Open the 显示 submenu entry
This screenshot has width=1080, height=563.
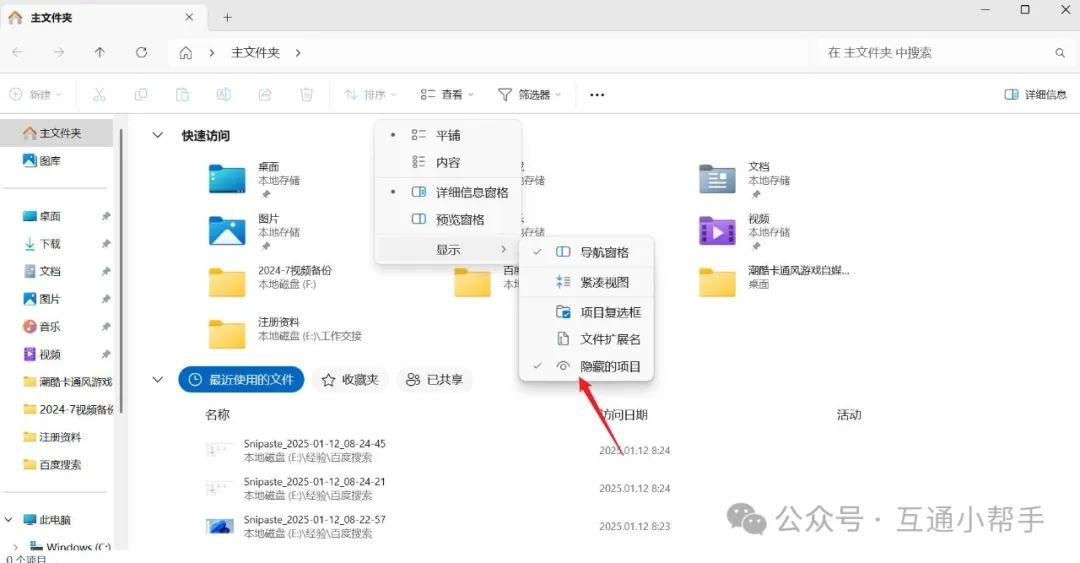[x=448, y=249]
